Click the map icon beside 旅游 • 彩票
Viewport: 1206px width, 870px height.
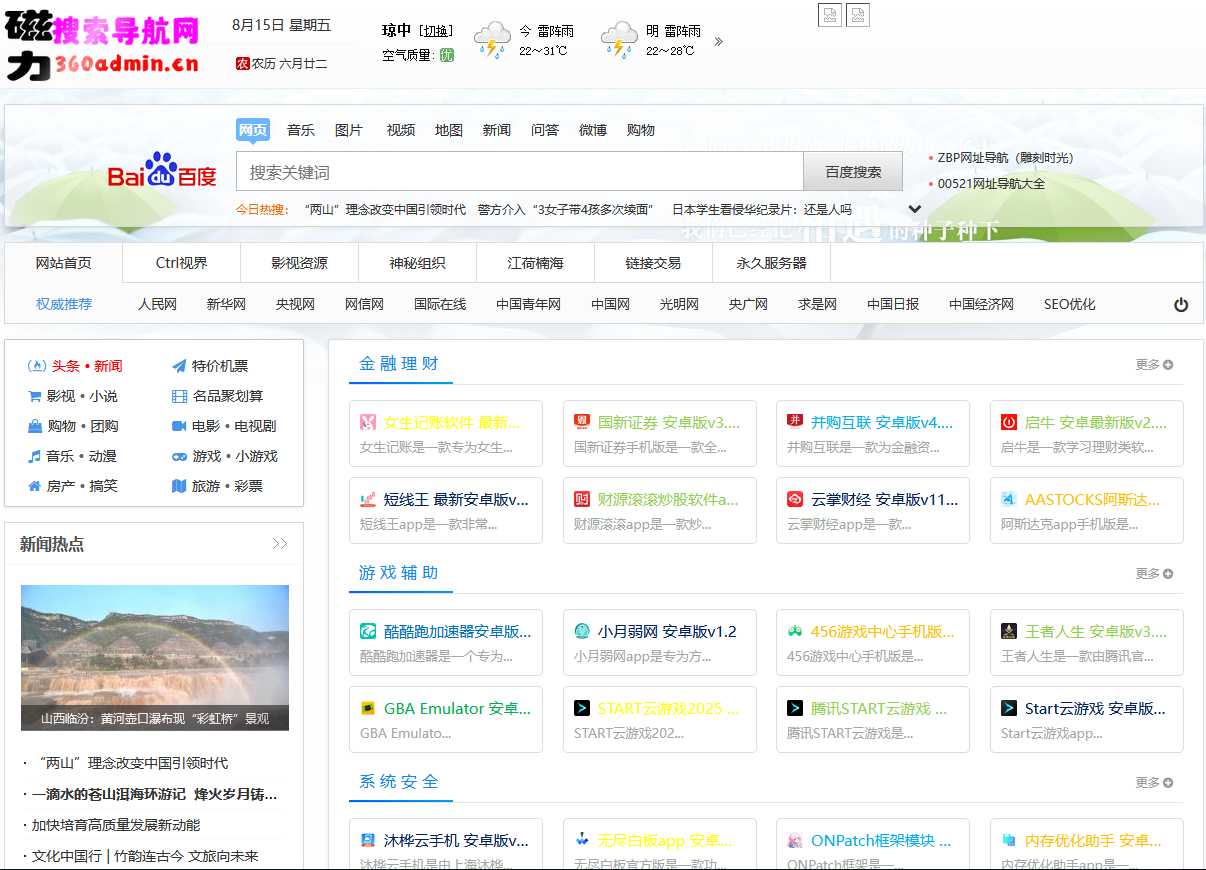click(179, 486)
